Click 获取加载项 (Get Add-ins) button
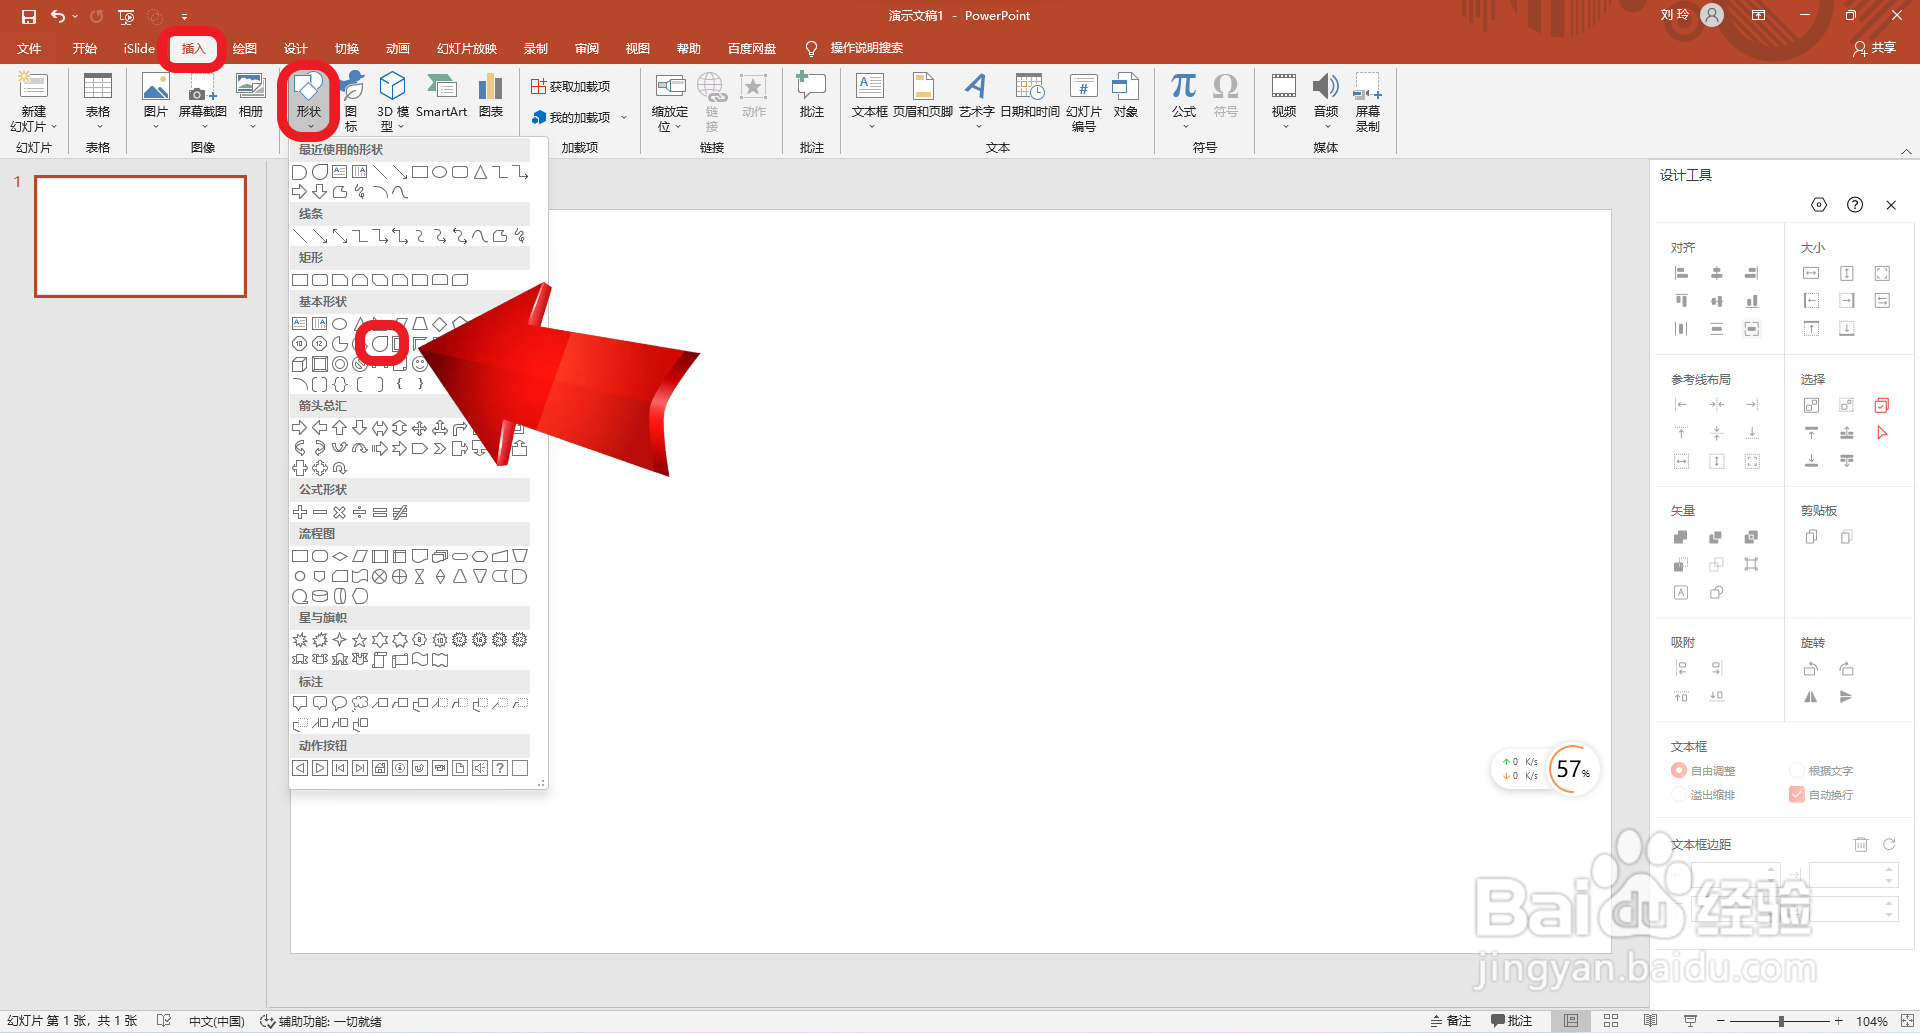This screenshot has width=1920, height=1033. (570, 87)
